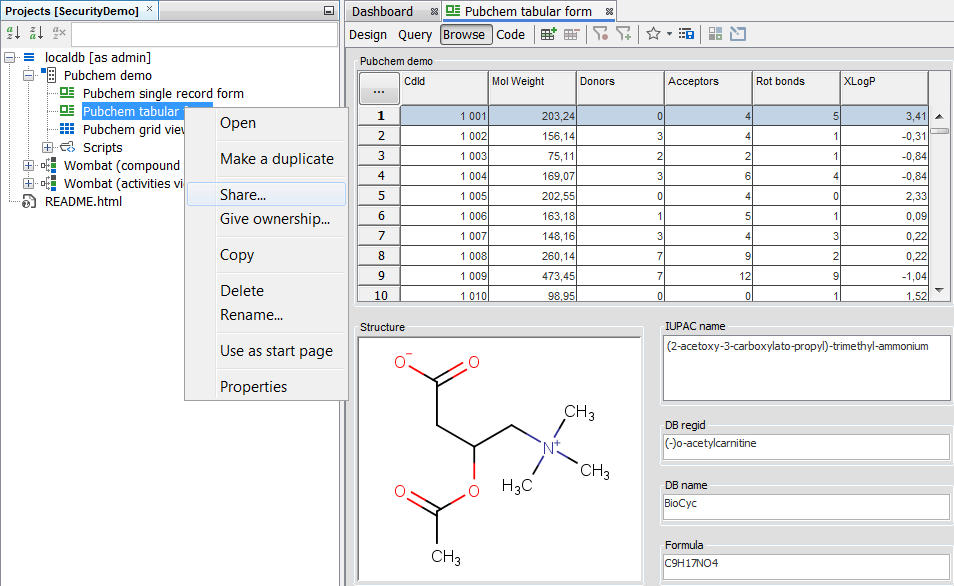Click the add row icon in toolbar
This screenshot has height=586, width=954.
[x=548, y=34]
